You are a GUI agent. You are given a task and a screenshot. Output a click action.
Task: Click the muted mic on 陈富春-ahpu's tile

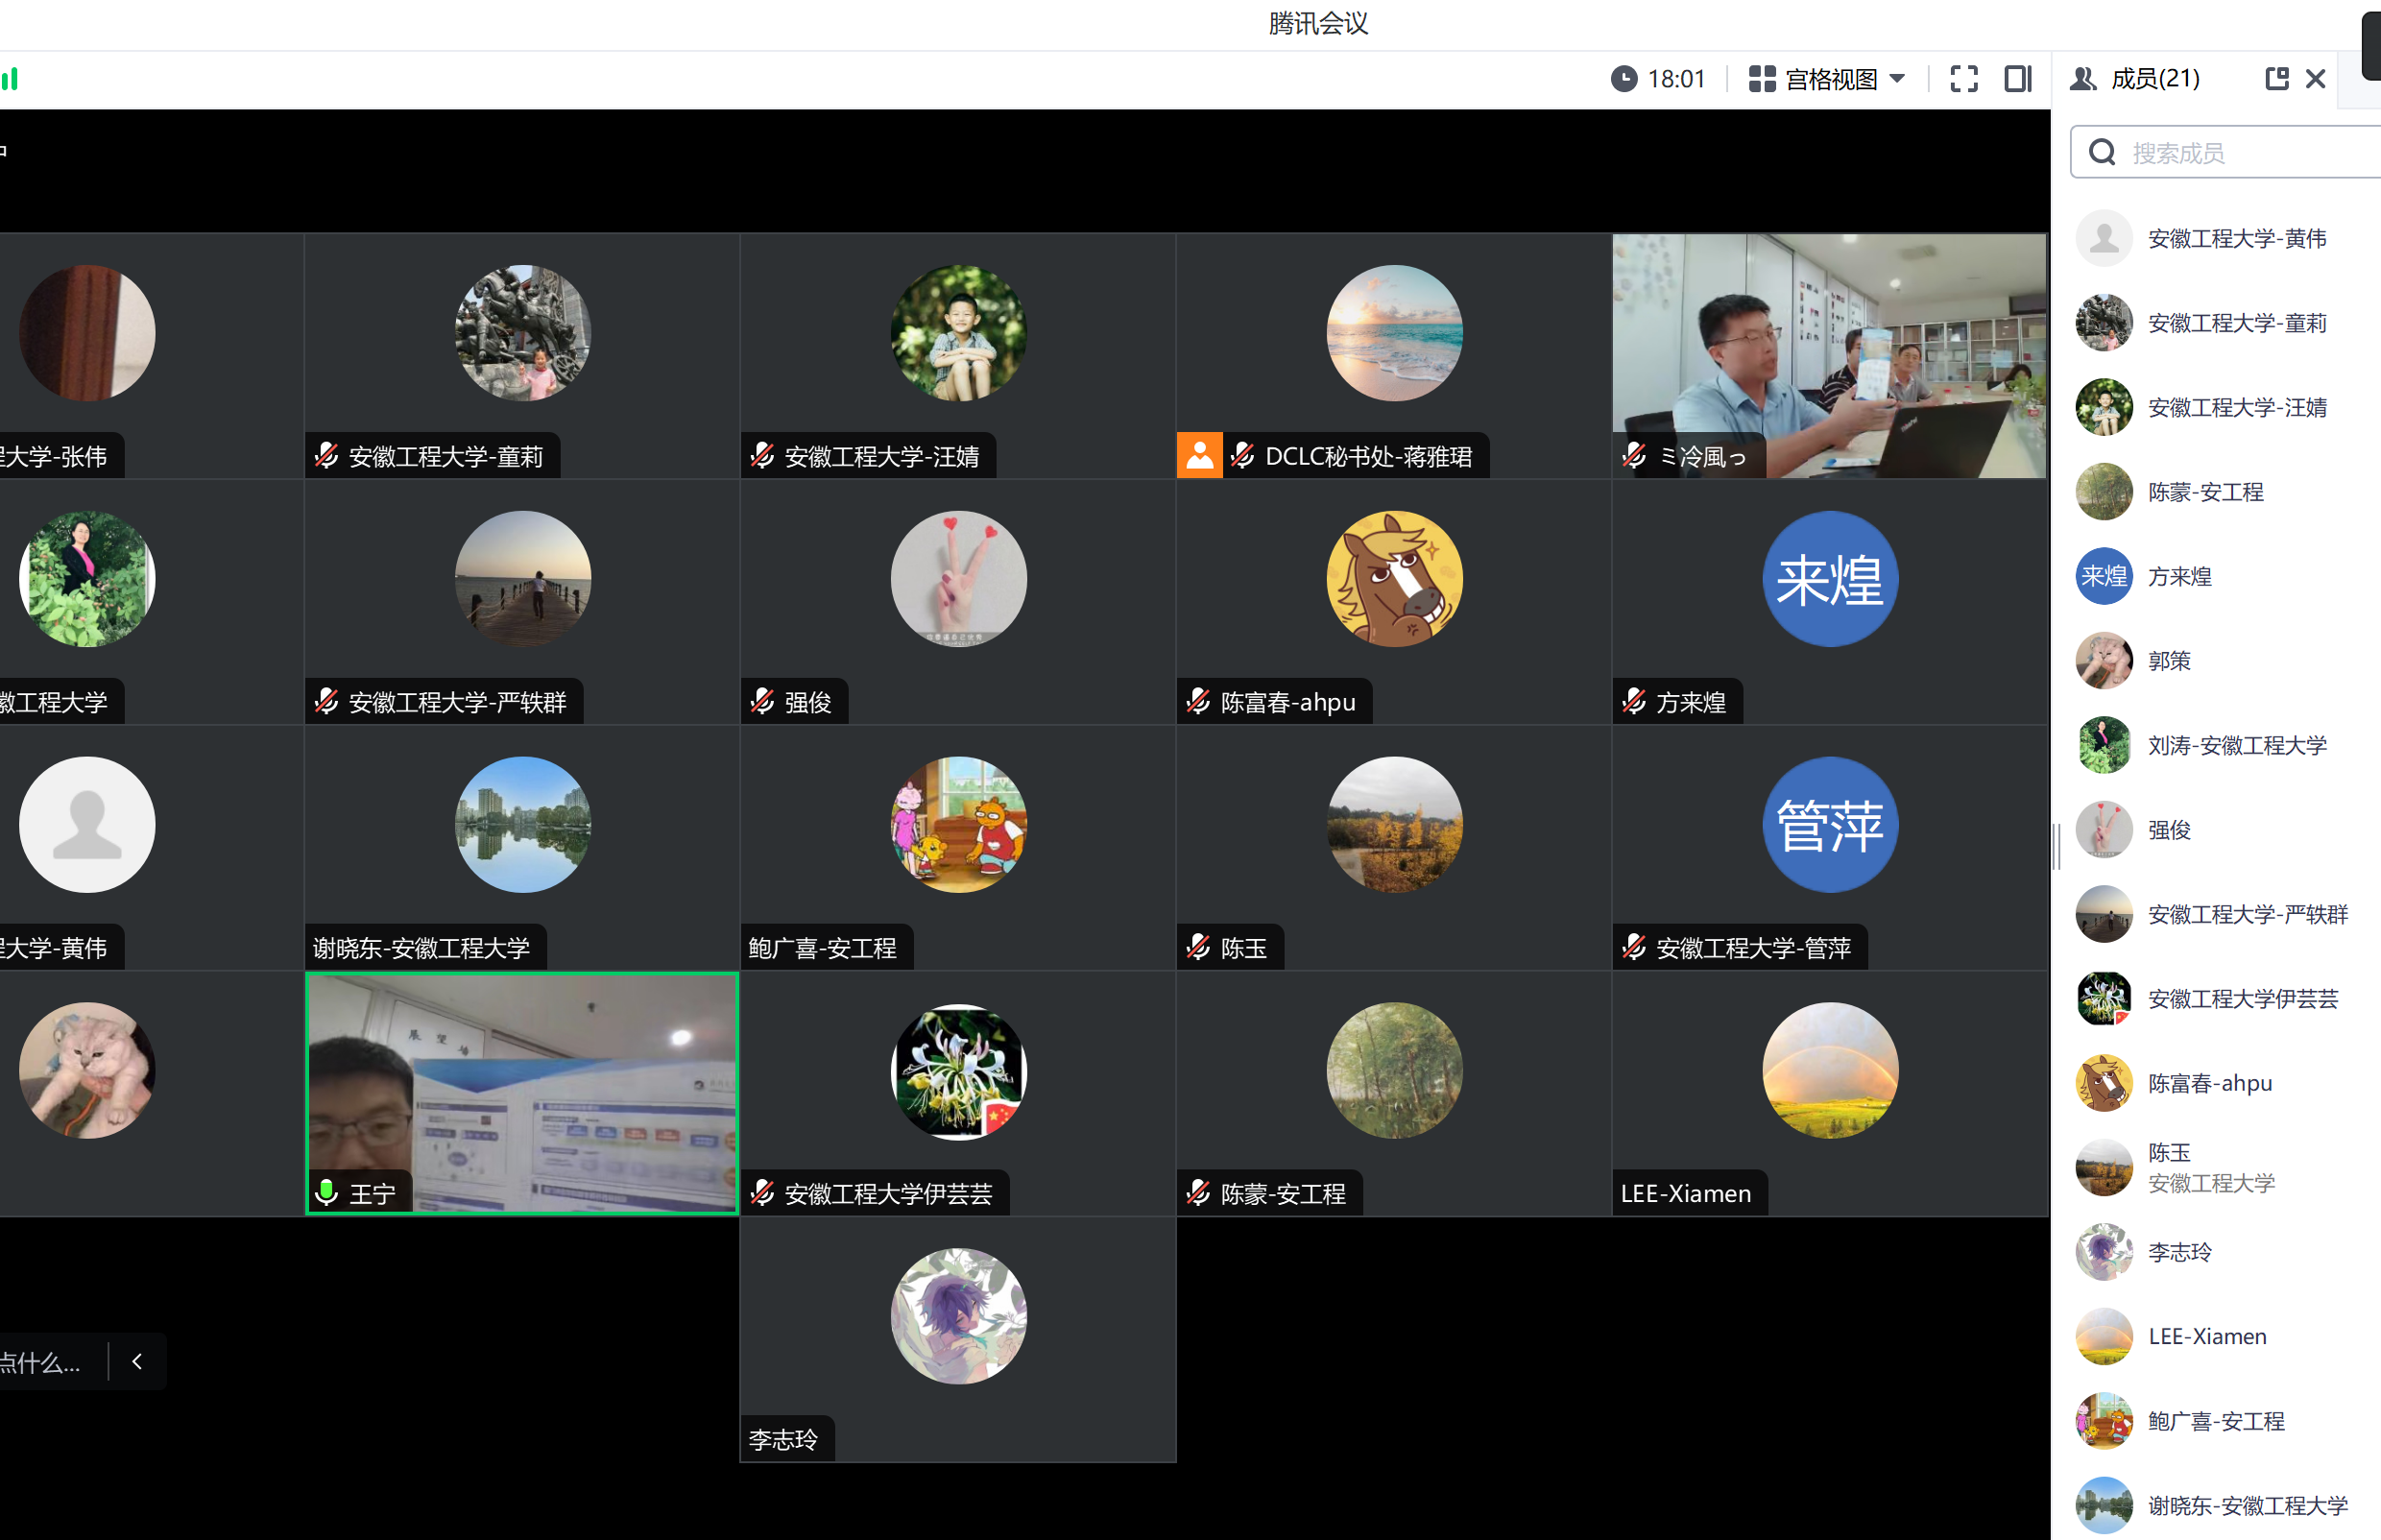pyautogui.click(x=1198, y=702)
